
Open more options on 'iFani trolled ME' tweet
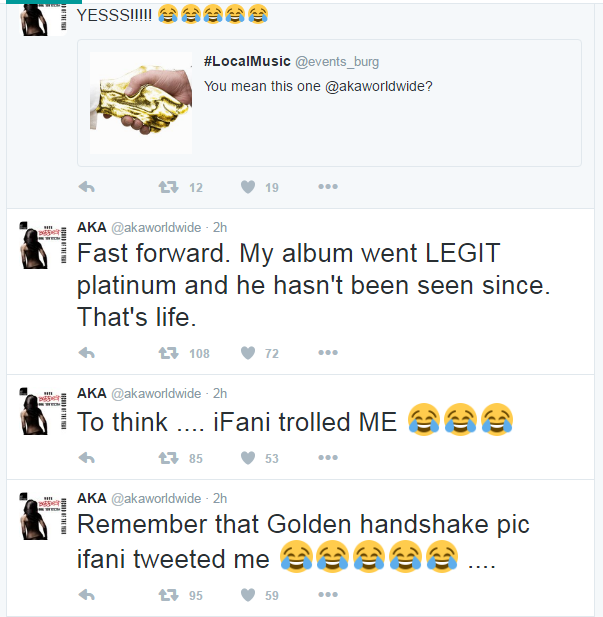point(328,458)
